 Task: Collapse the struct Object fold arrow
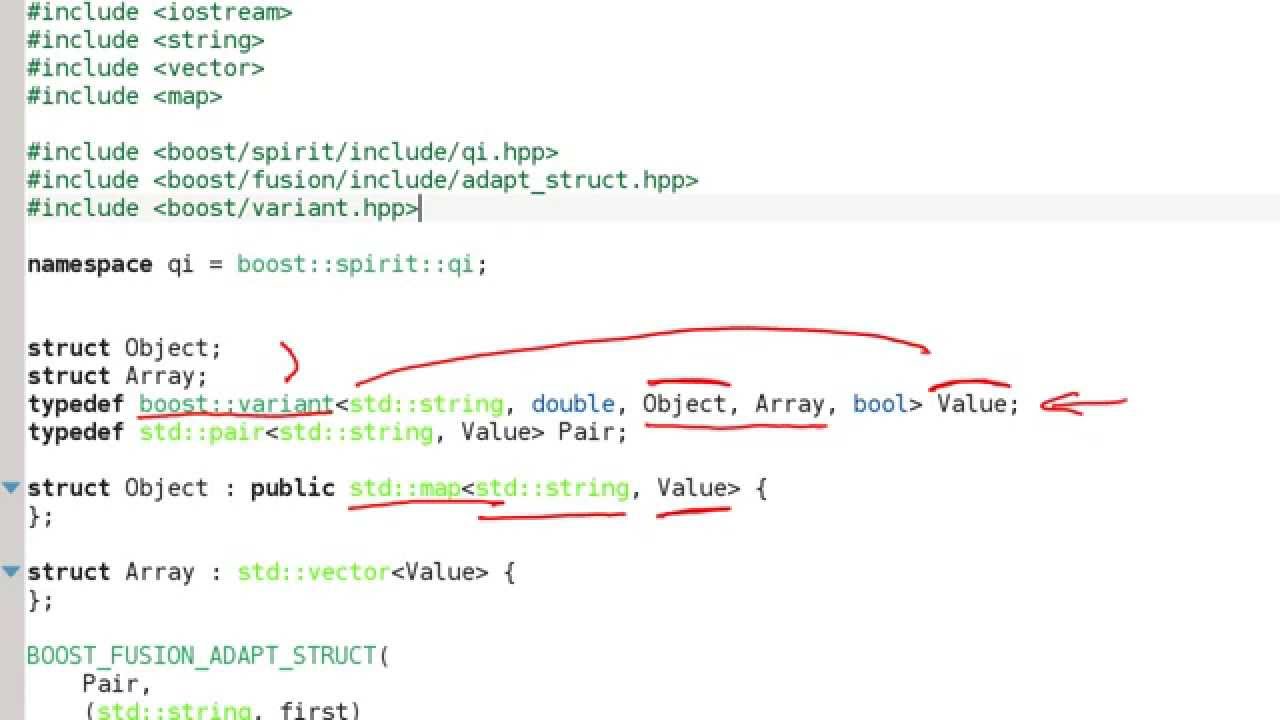click(x=11, y=488)
